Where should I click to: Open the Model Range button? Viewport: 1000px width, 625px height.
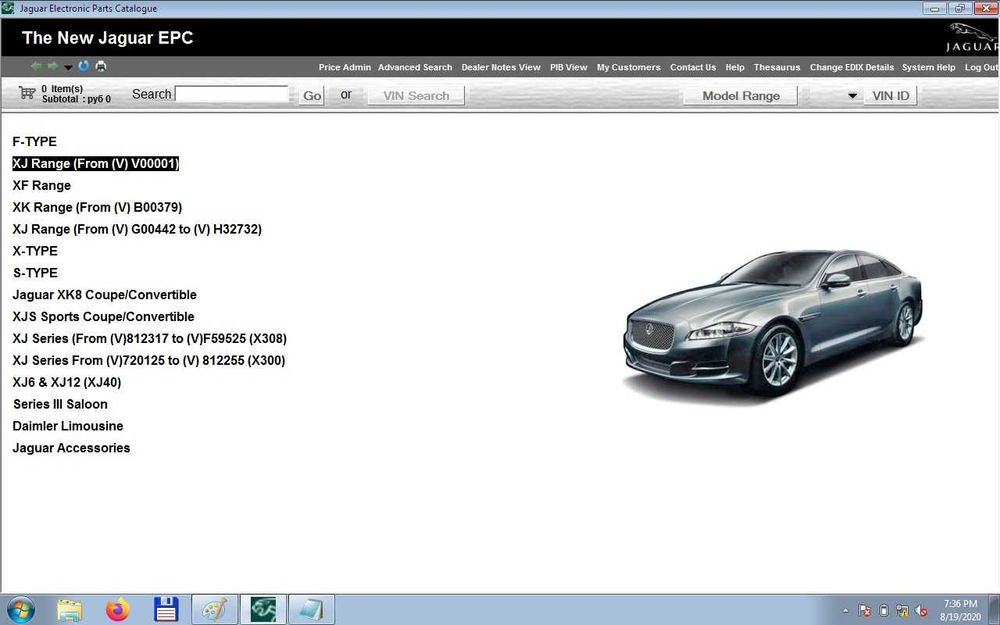click(740, 96)
